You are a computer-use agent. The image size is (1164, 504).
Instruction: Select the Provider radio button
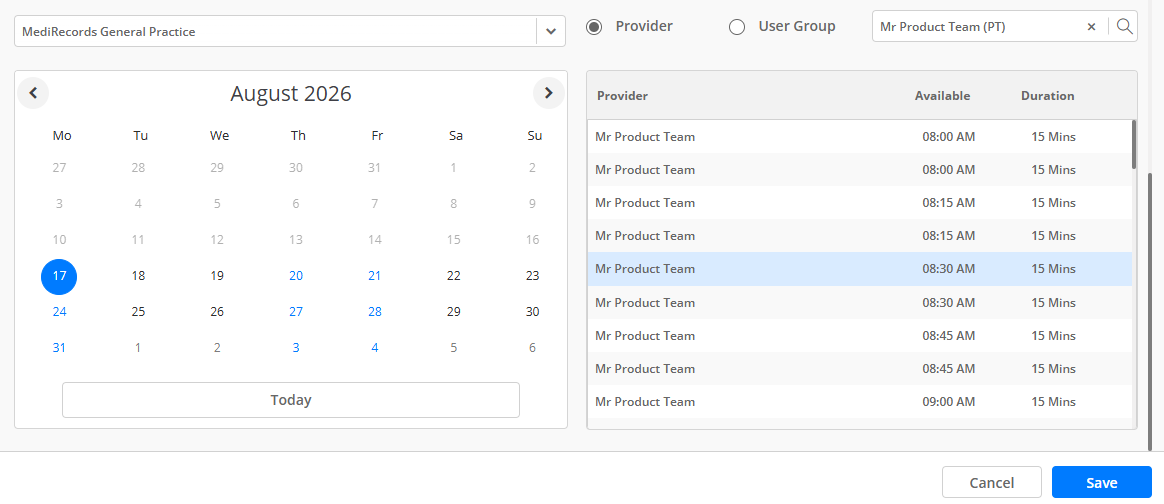point(594,27)
